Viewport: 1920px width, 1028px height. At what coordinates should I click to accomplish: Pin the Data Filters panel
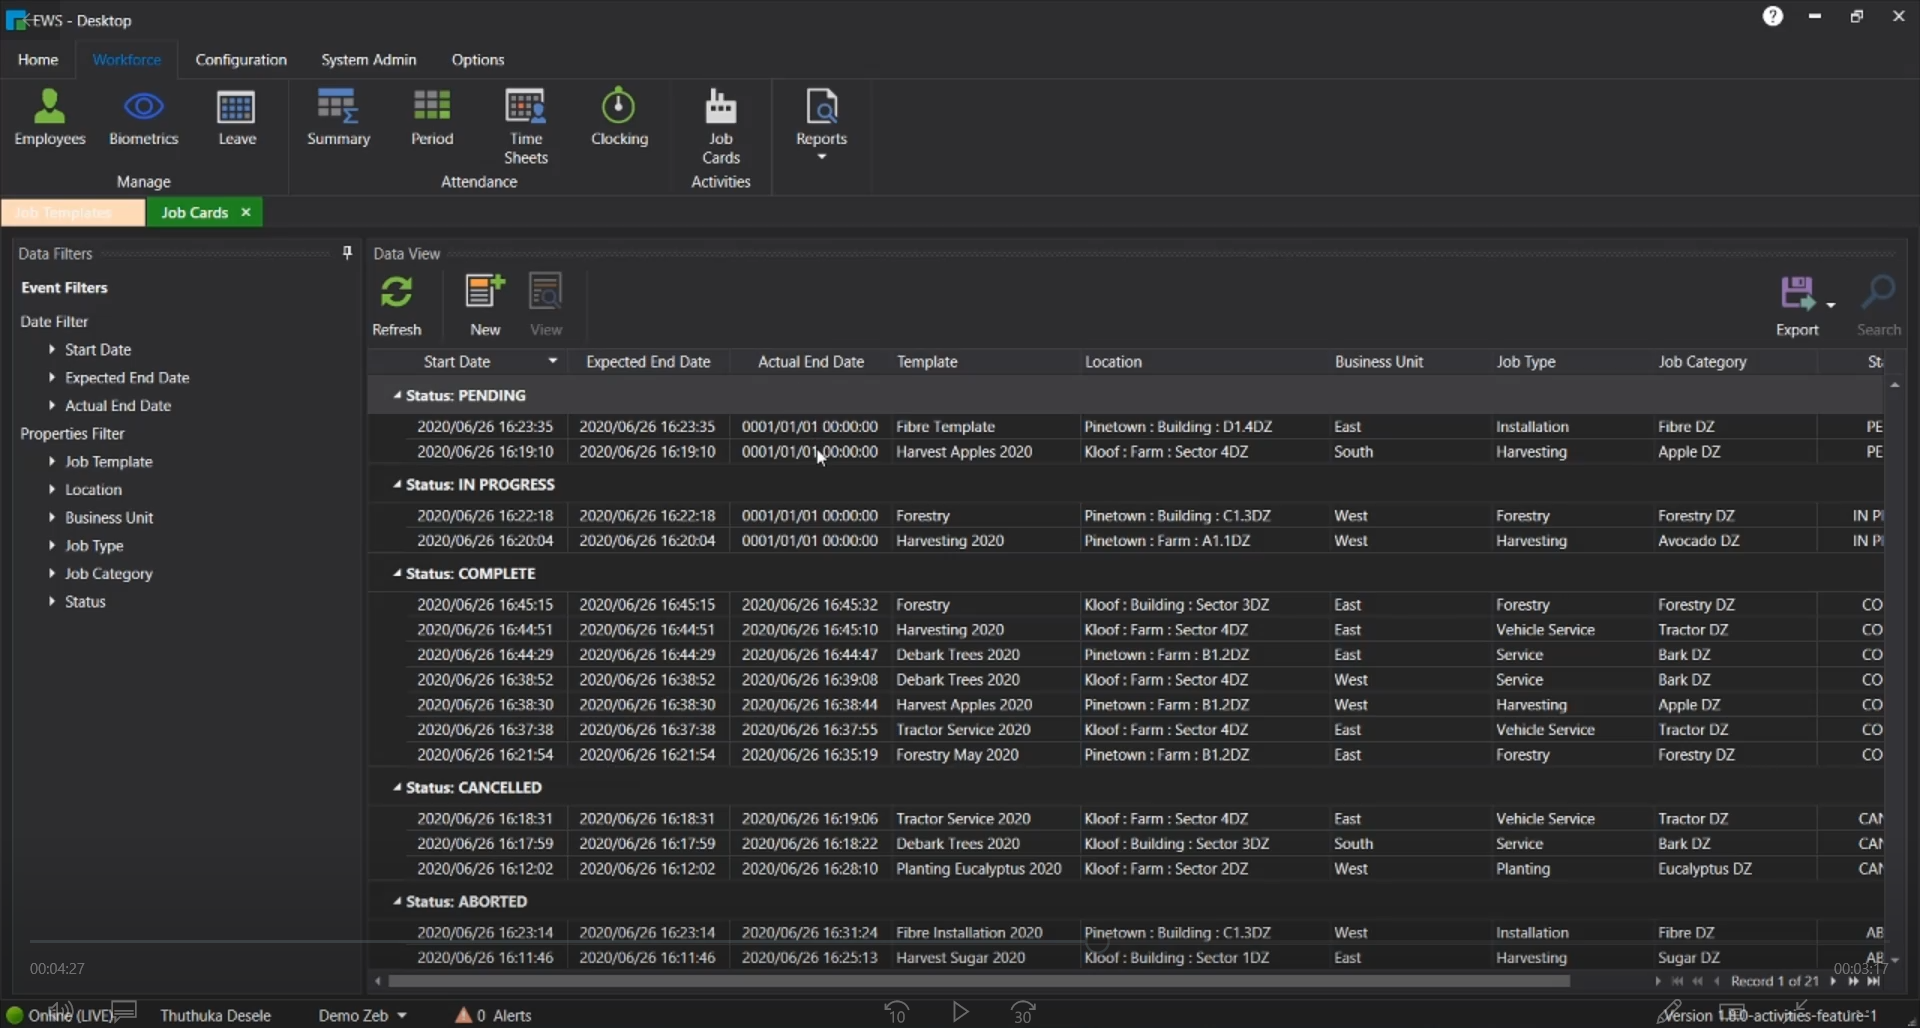click(x=347, y=253)
